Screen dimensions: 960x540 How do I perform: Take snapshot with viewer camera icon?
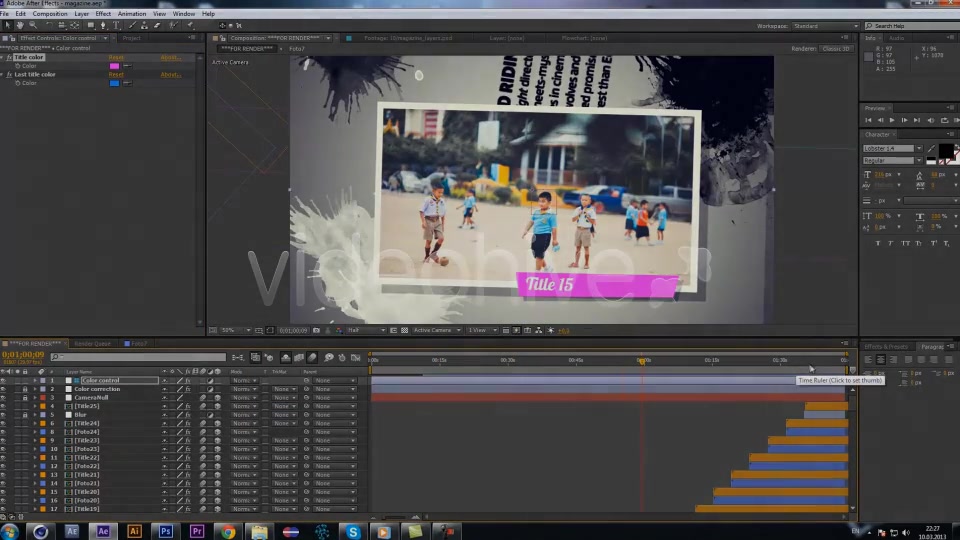click(x=317, y=330)
